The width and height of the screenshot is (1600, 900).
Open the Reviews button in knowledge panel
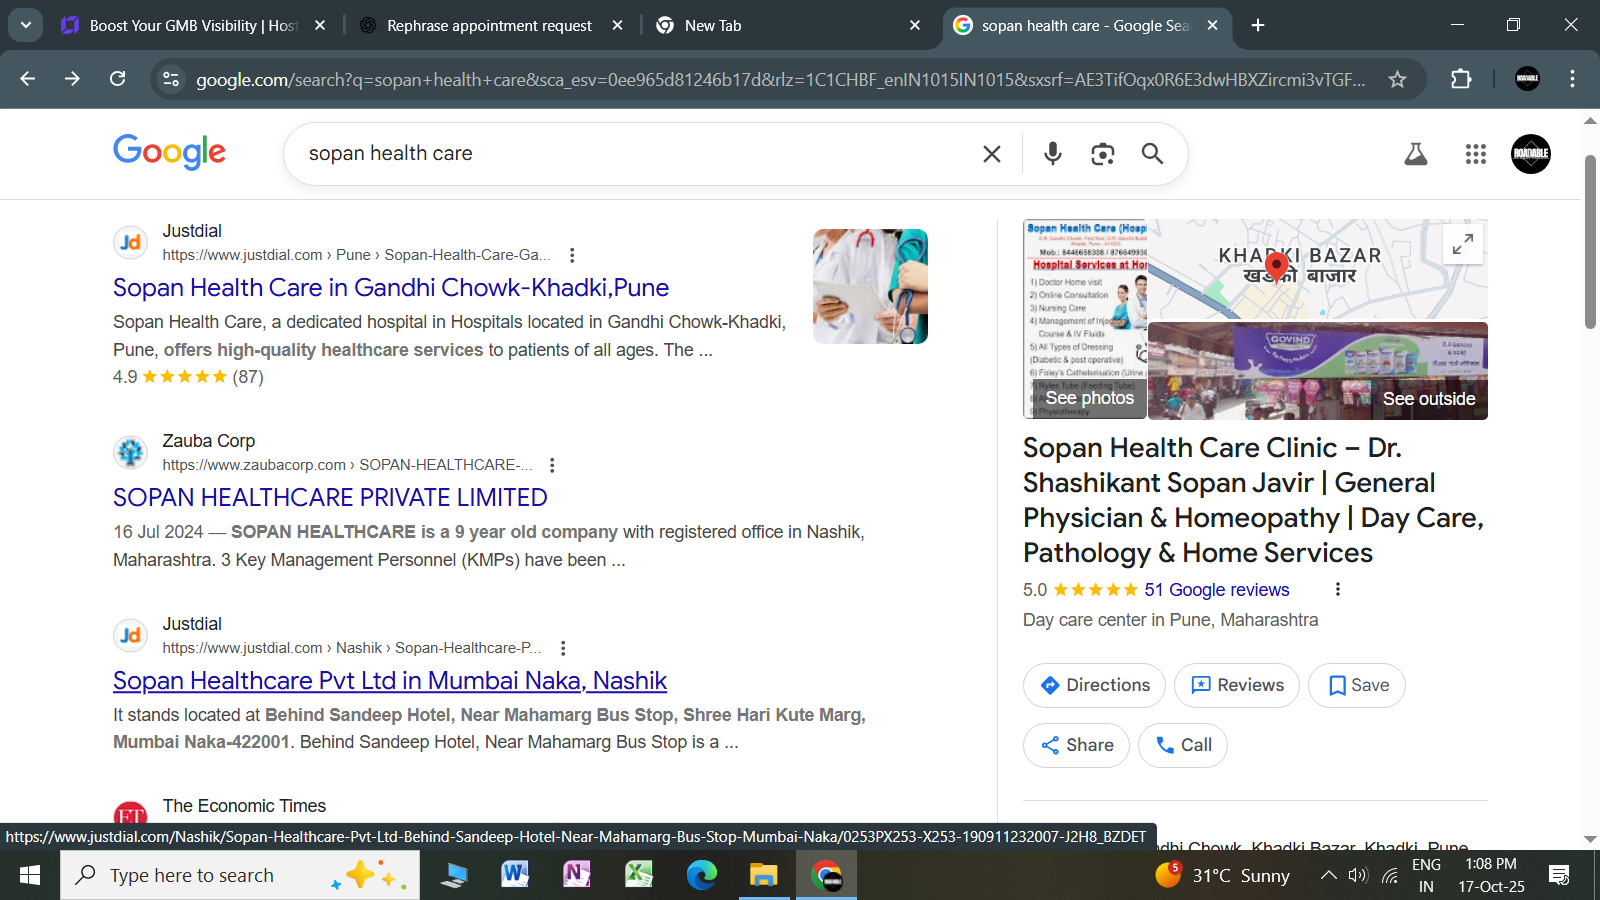point(1237,685)
